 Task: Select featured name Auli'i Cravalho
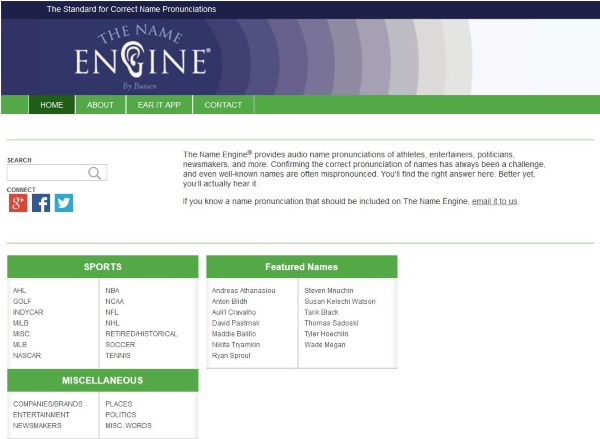[234, 312]
